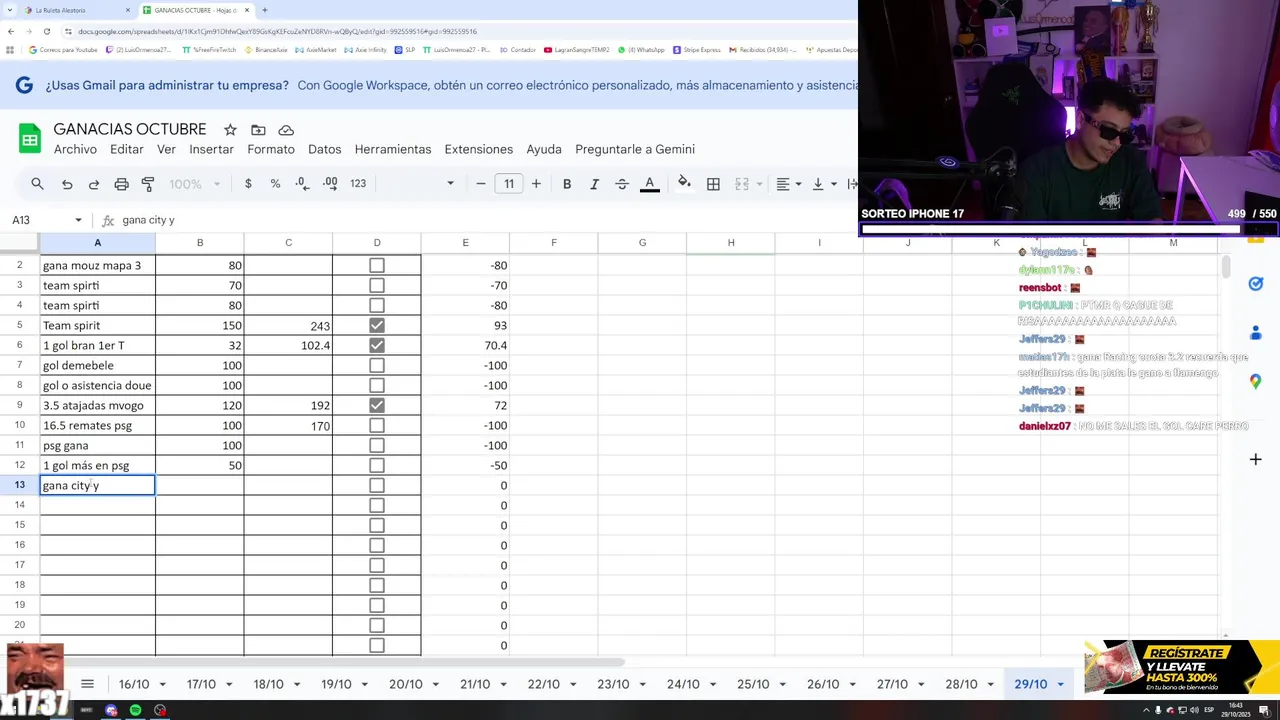Change text color with the A swatch
Viewport: 1280px width, 720px height.
click(x=649, y=184)
